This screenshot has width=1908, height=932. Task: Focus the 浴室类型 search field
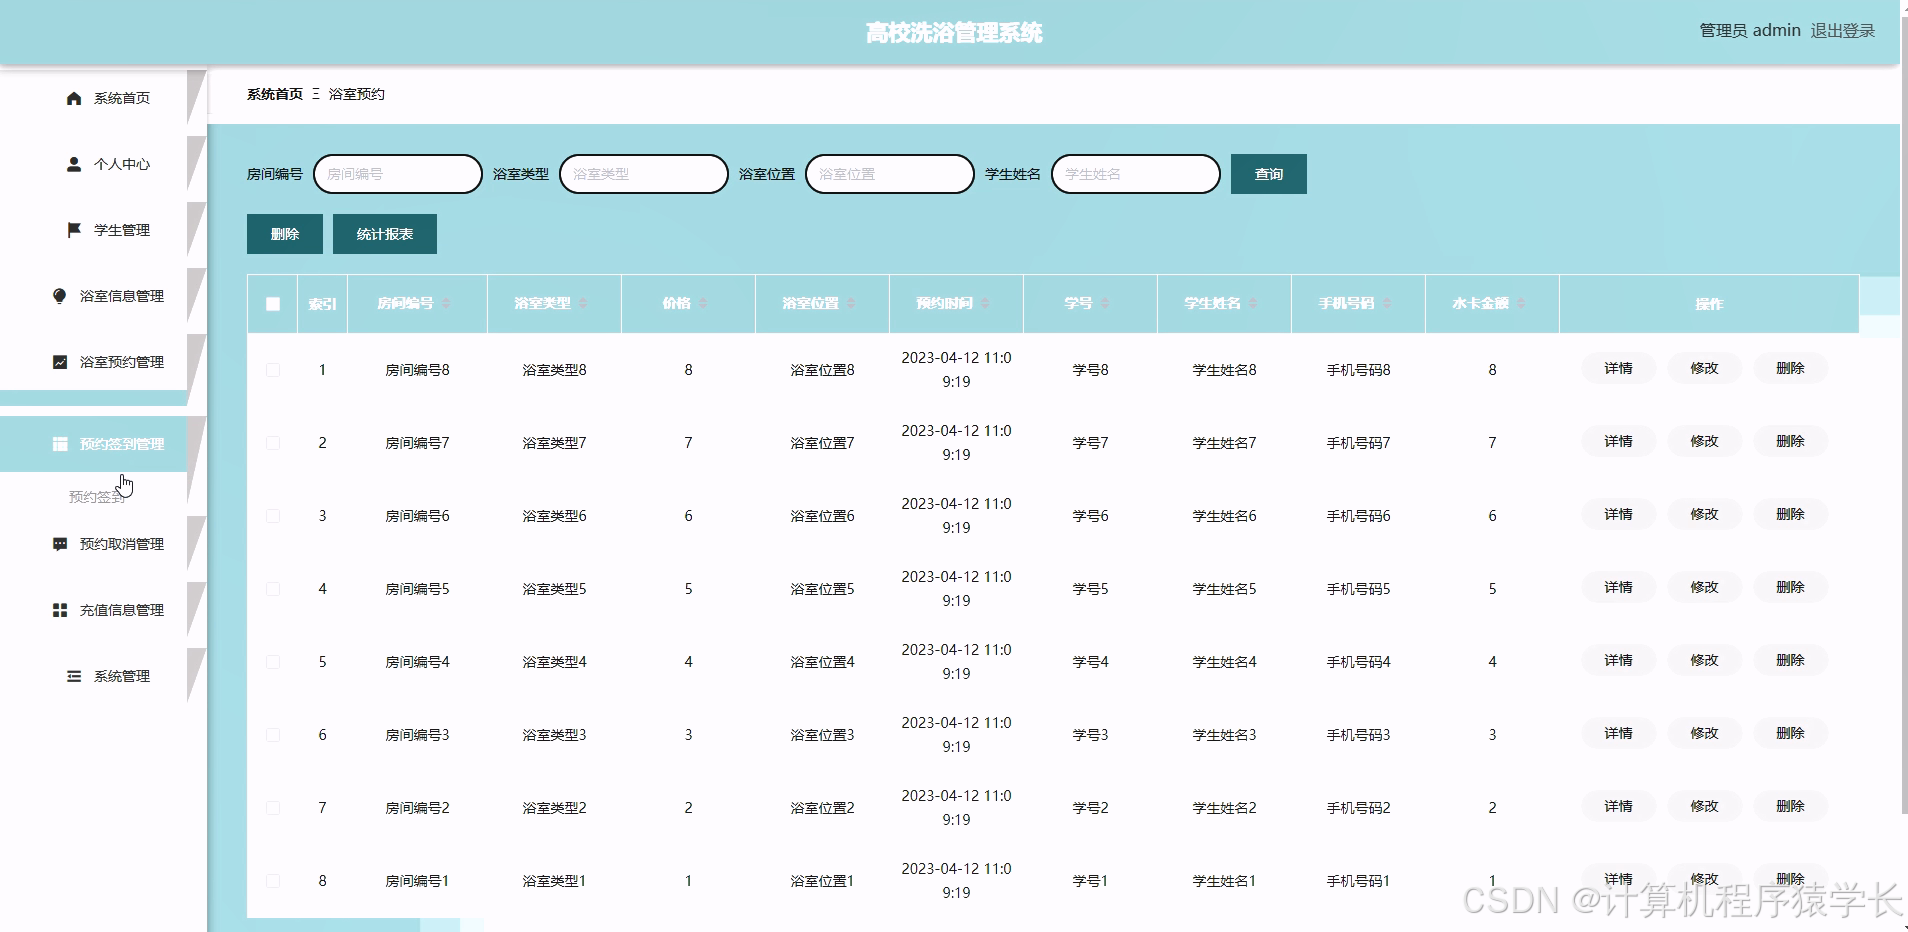[644, 174]
